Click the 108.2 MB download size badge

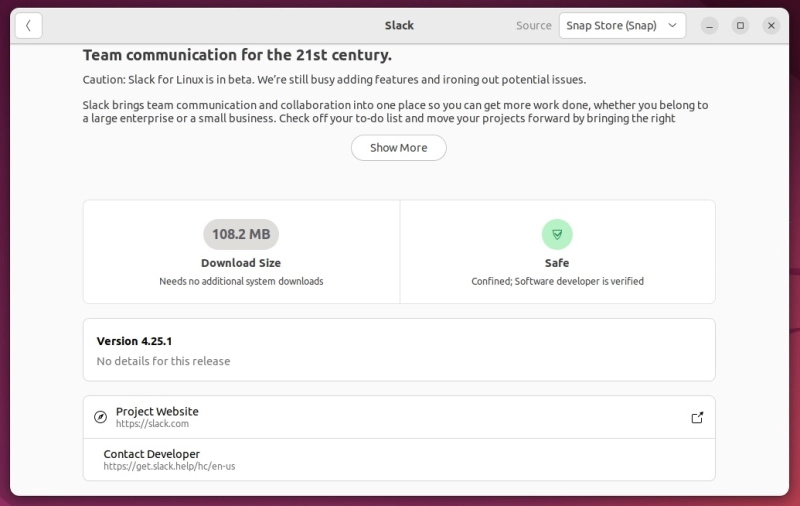241,234
